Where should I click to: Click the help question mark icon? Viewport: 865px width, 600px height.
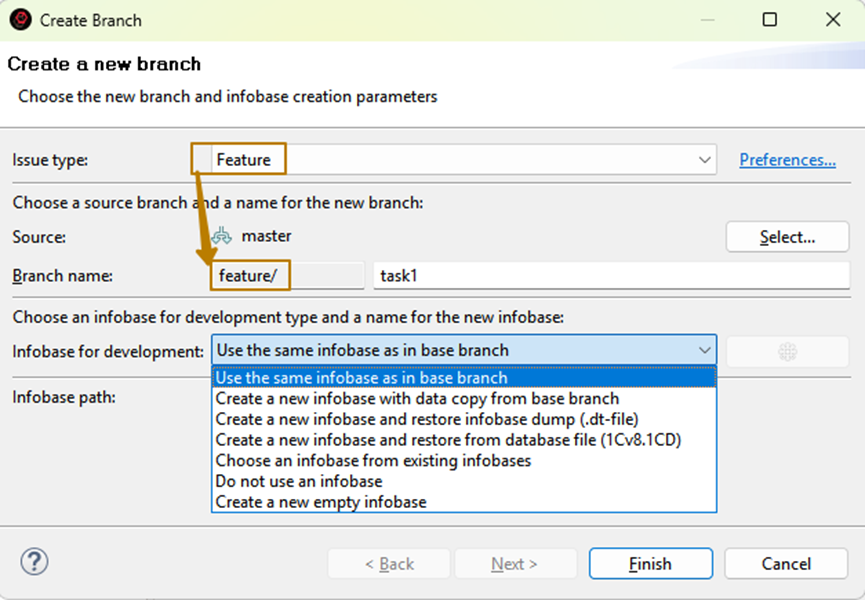pos(34,562)
